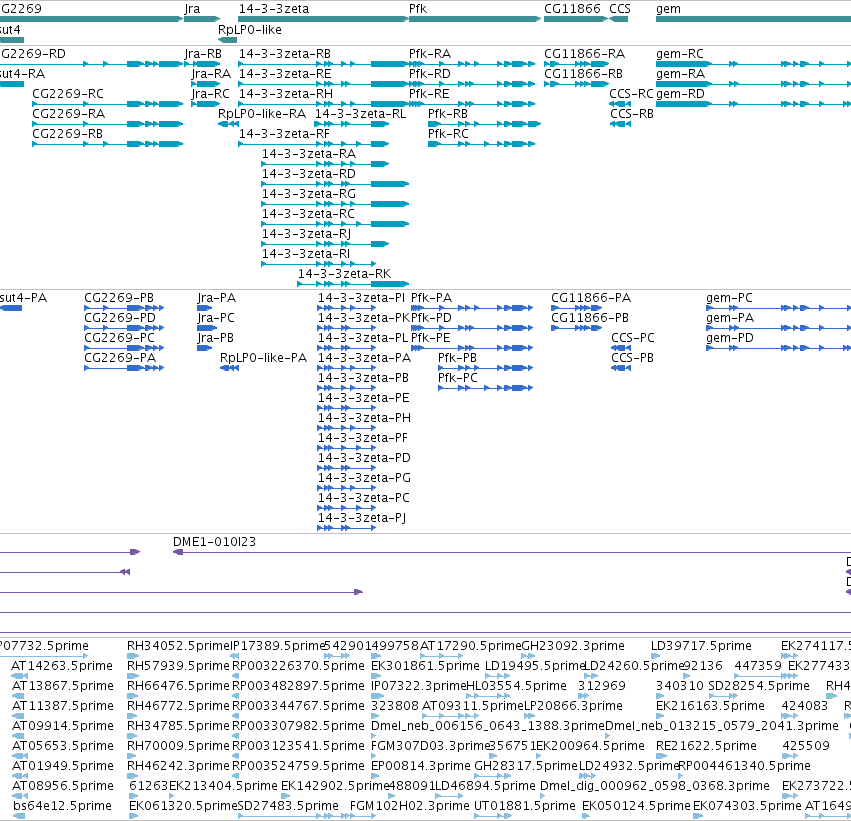The height and width of the screenshot is (821, 851).
Task: Click the FGM307D03.3prime EST label
Action: click(x=430, y=747)
